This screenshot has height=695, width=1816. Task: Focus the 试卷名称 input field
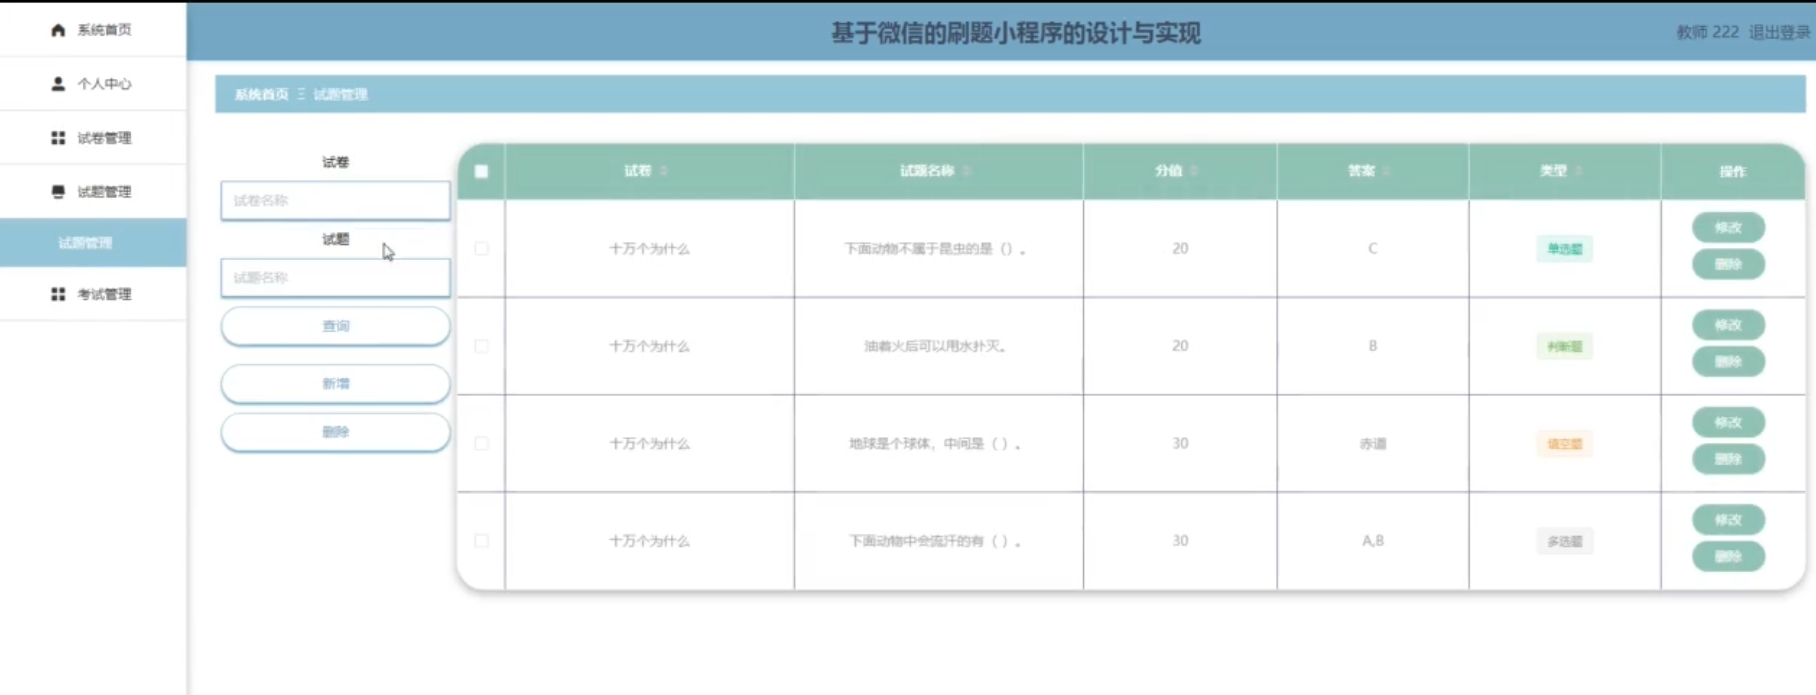coord(335,201)
